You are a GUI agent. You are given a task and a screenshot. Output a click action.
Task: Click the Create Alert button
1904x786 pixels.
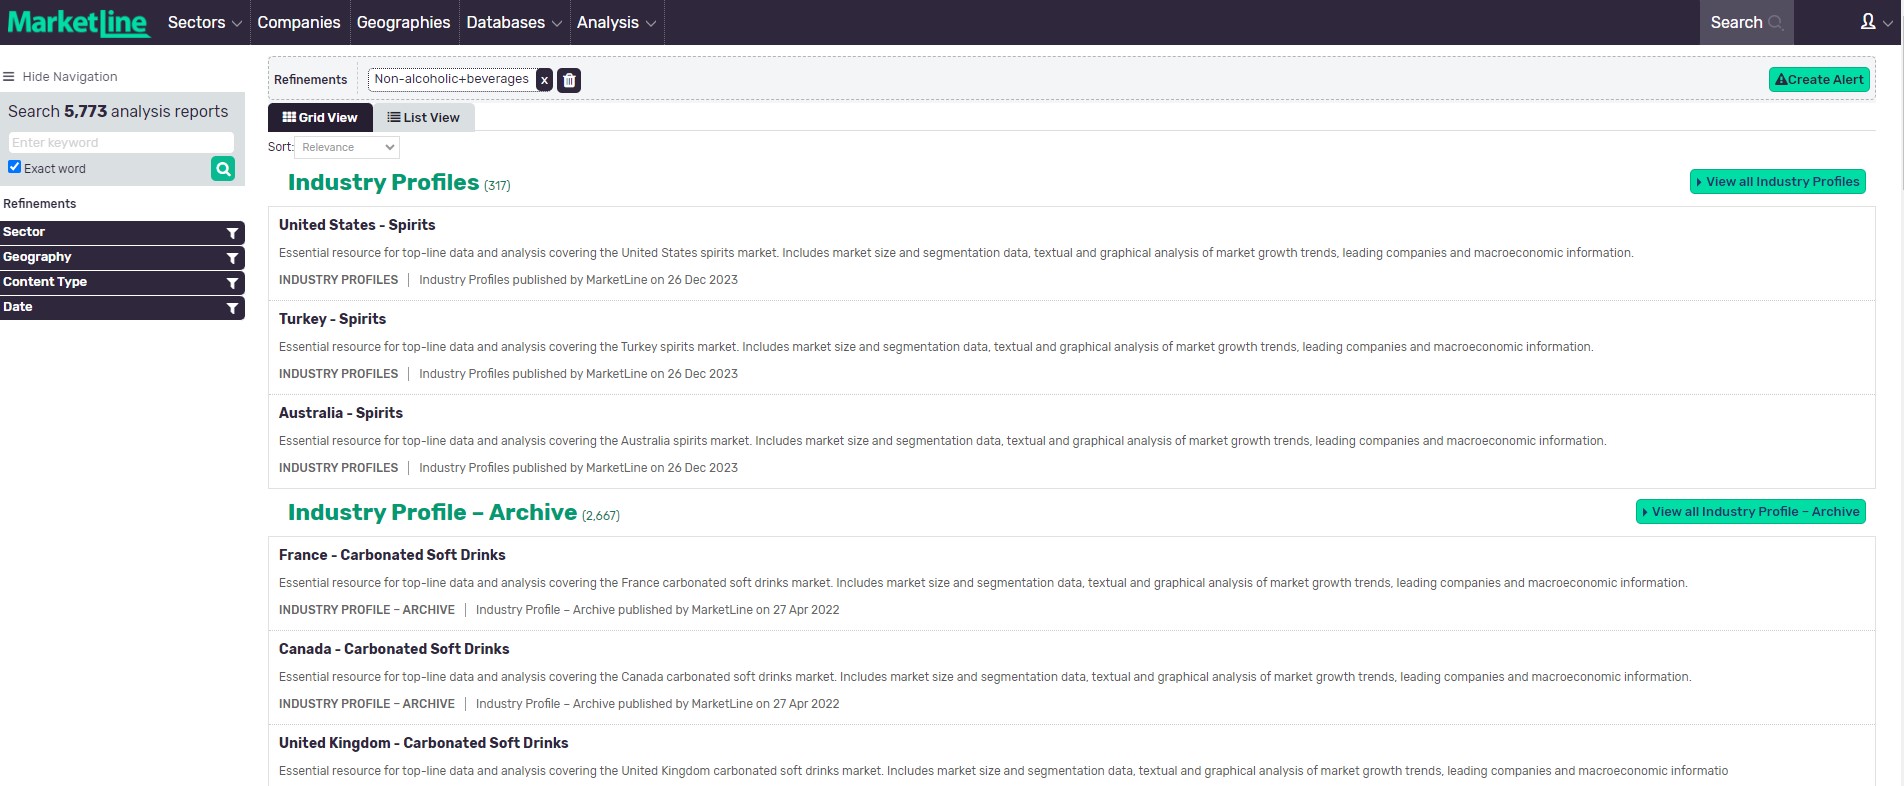(1818, 80)
